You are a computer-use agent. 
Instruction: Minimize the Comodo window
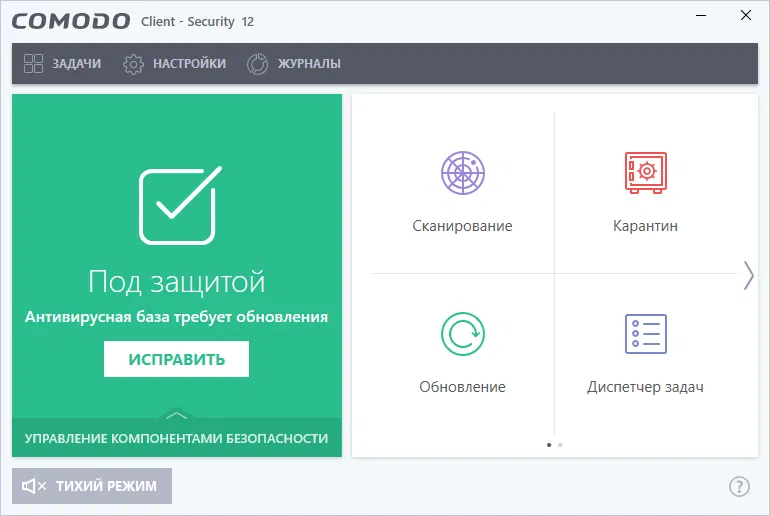[701, 16]
